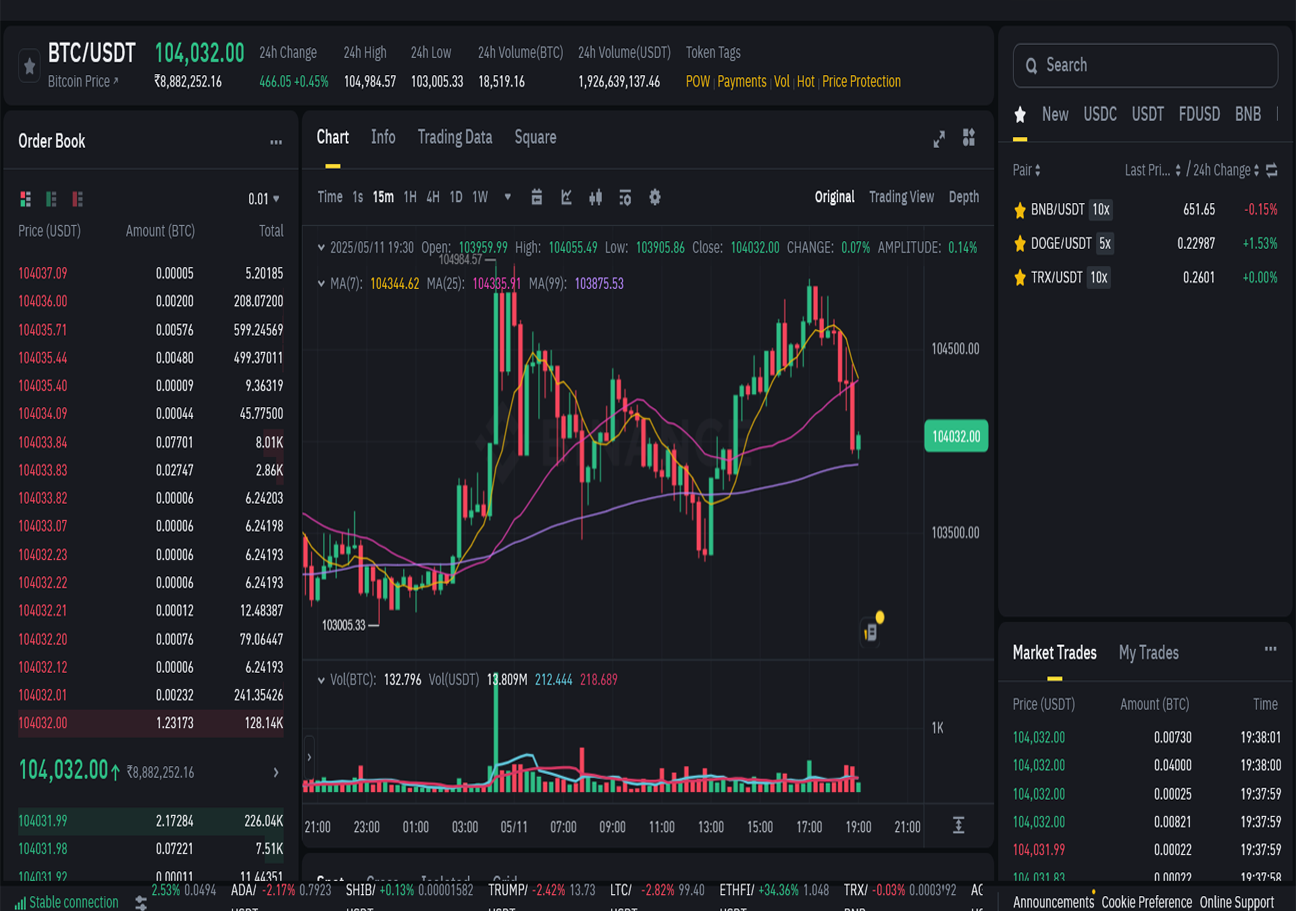Select the FDUSD market tab
The height and width of the screenshot is (911, 1296).
click(1199, 115)
